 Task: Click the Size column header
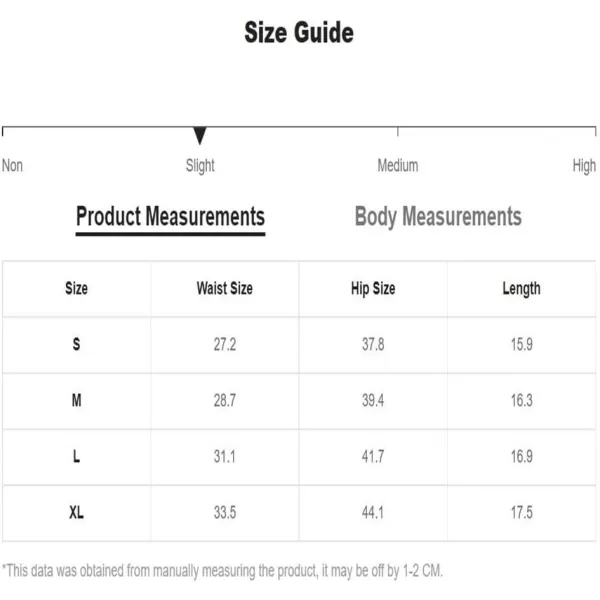pos(76,288)
